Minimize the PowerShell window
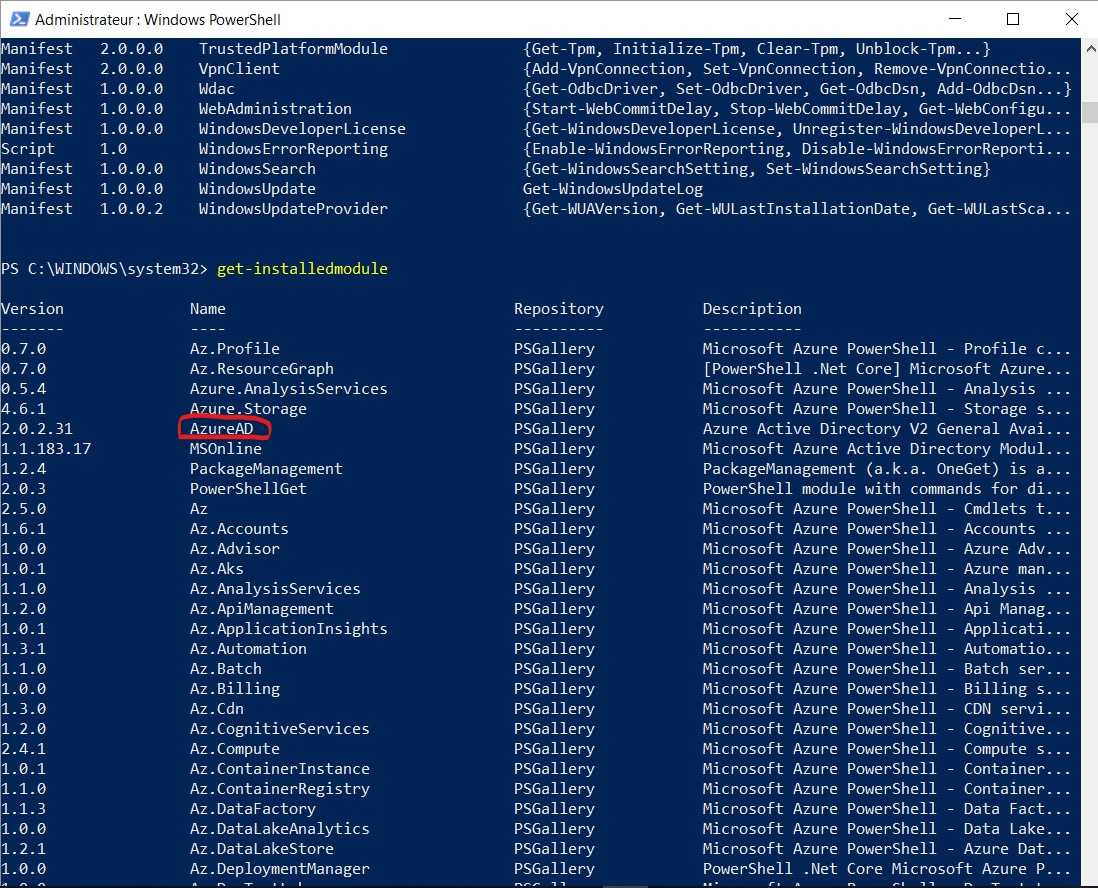This screenshot has height=888, width=1098. [x=954, y=19]
